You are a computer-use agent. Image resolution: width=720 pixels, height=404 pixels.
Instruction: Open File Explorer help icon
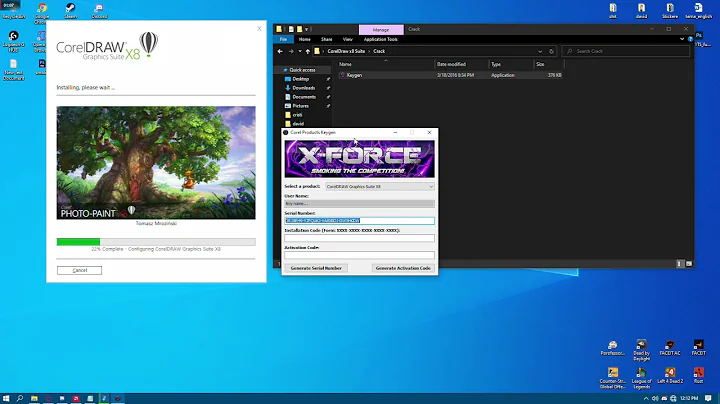click(x=690, y=39)
